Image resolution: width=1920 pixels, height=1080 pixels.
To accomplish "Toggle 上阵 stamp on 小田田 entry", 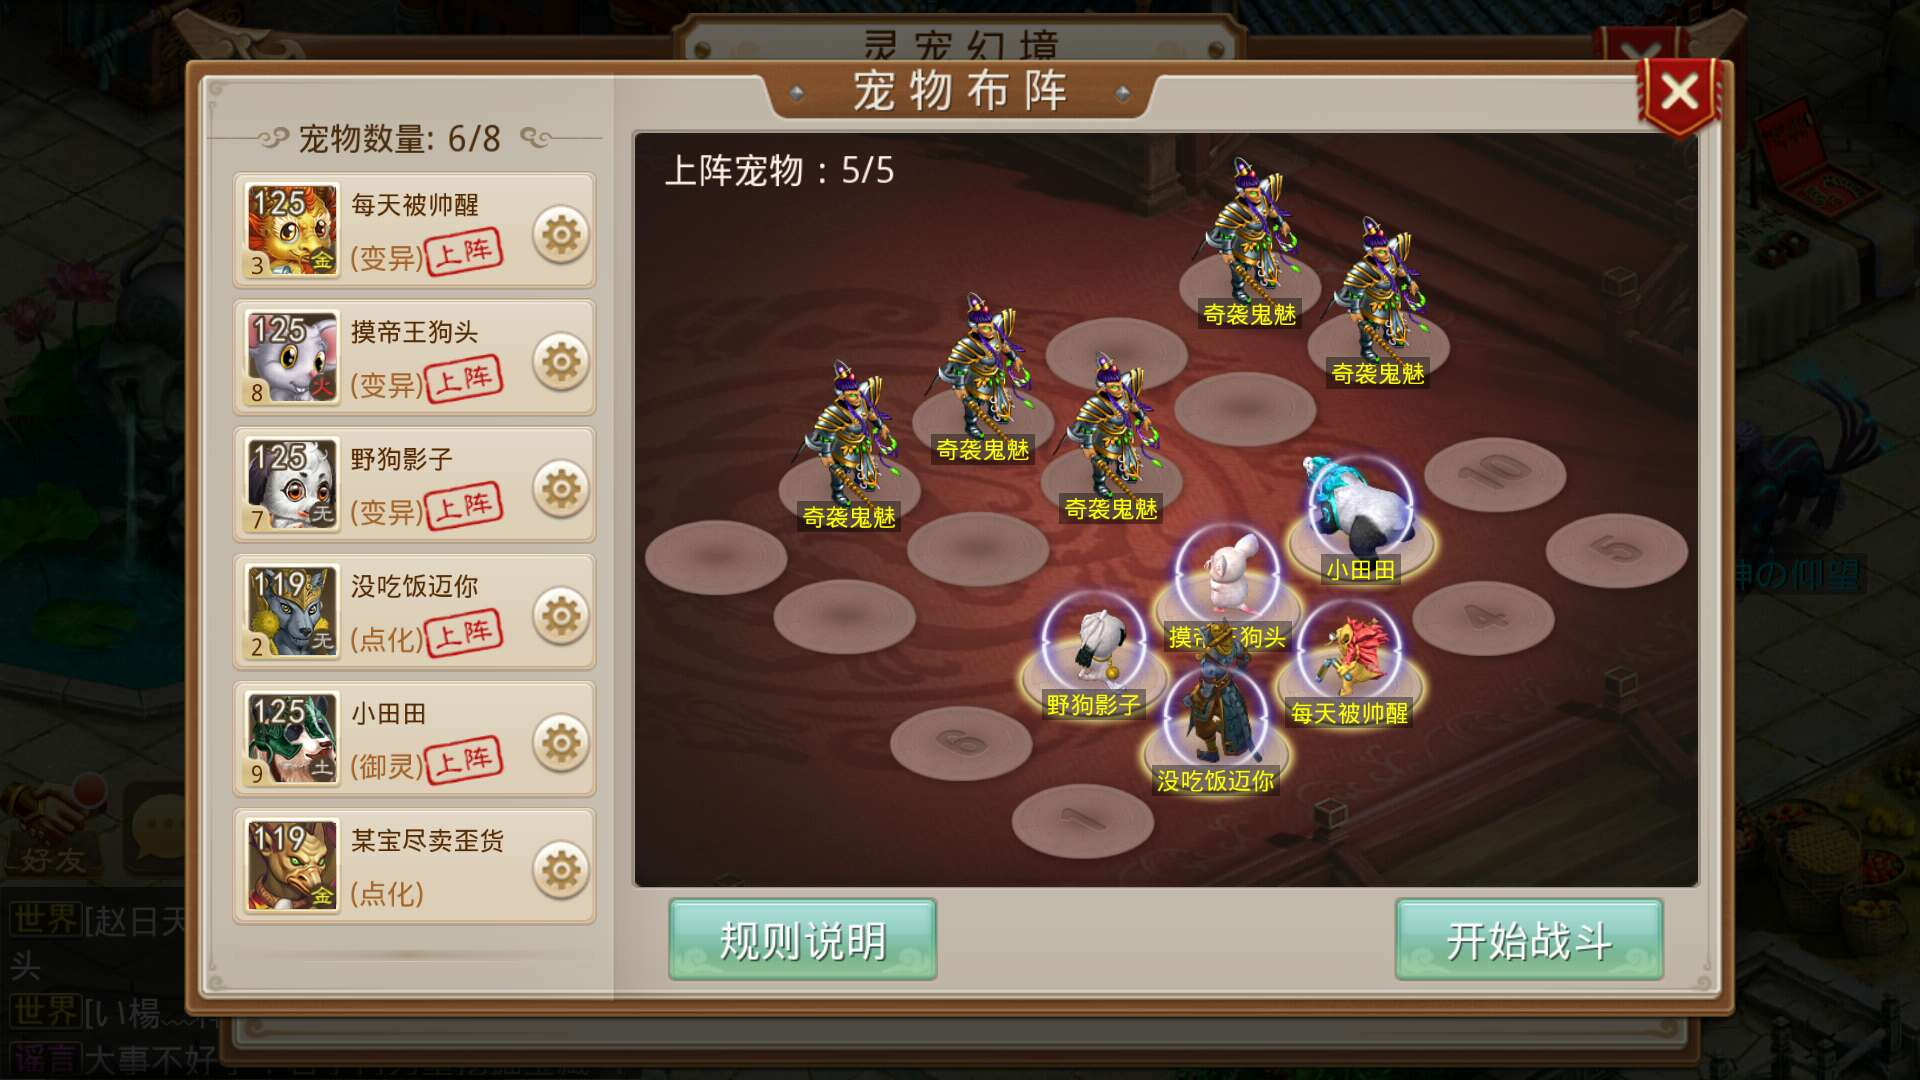I will pos(464,762).
